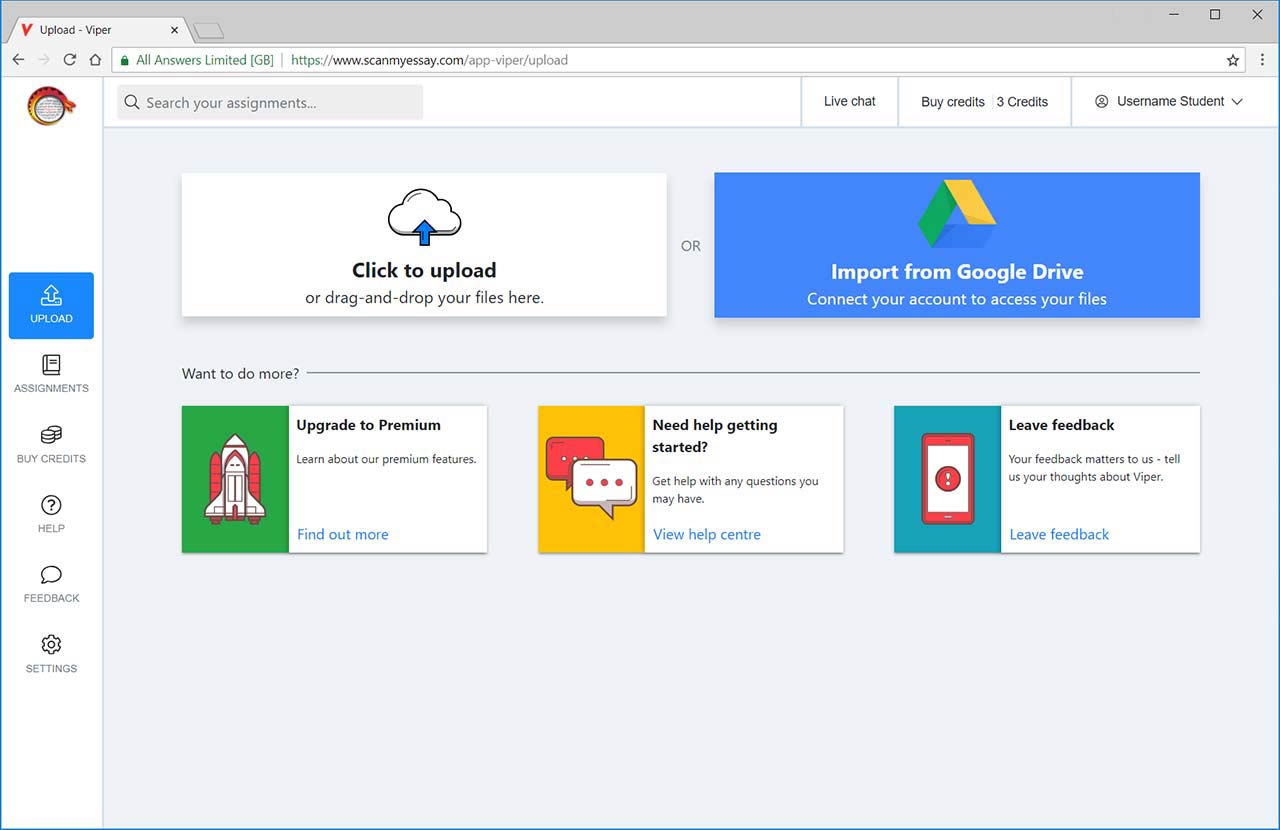This screenshot has width=1280, height=830.
Task: Click Find out more under Upgrade to Premium
Action: (342, 534)
